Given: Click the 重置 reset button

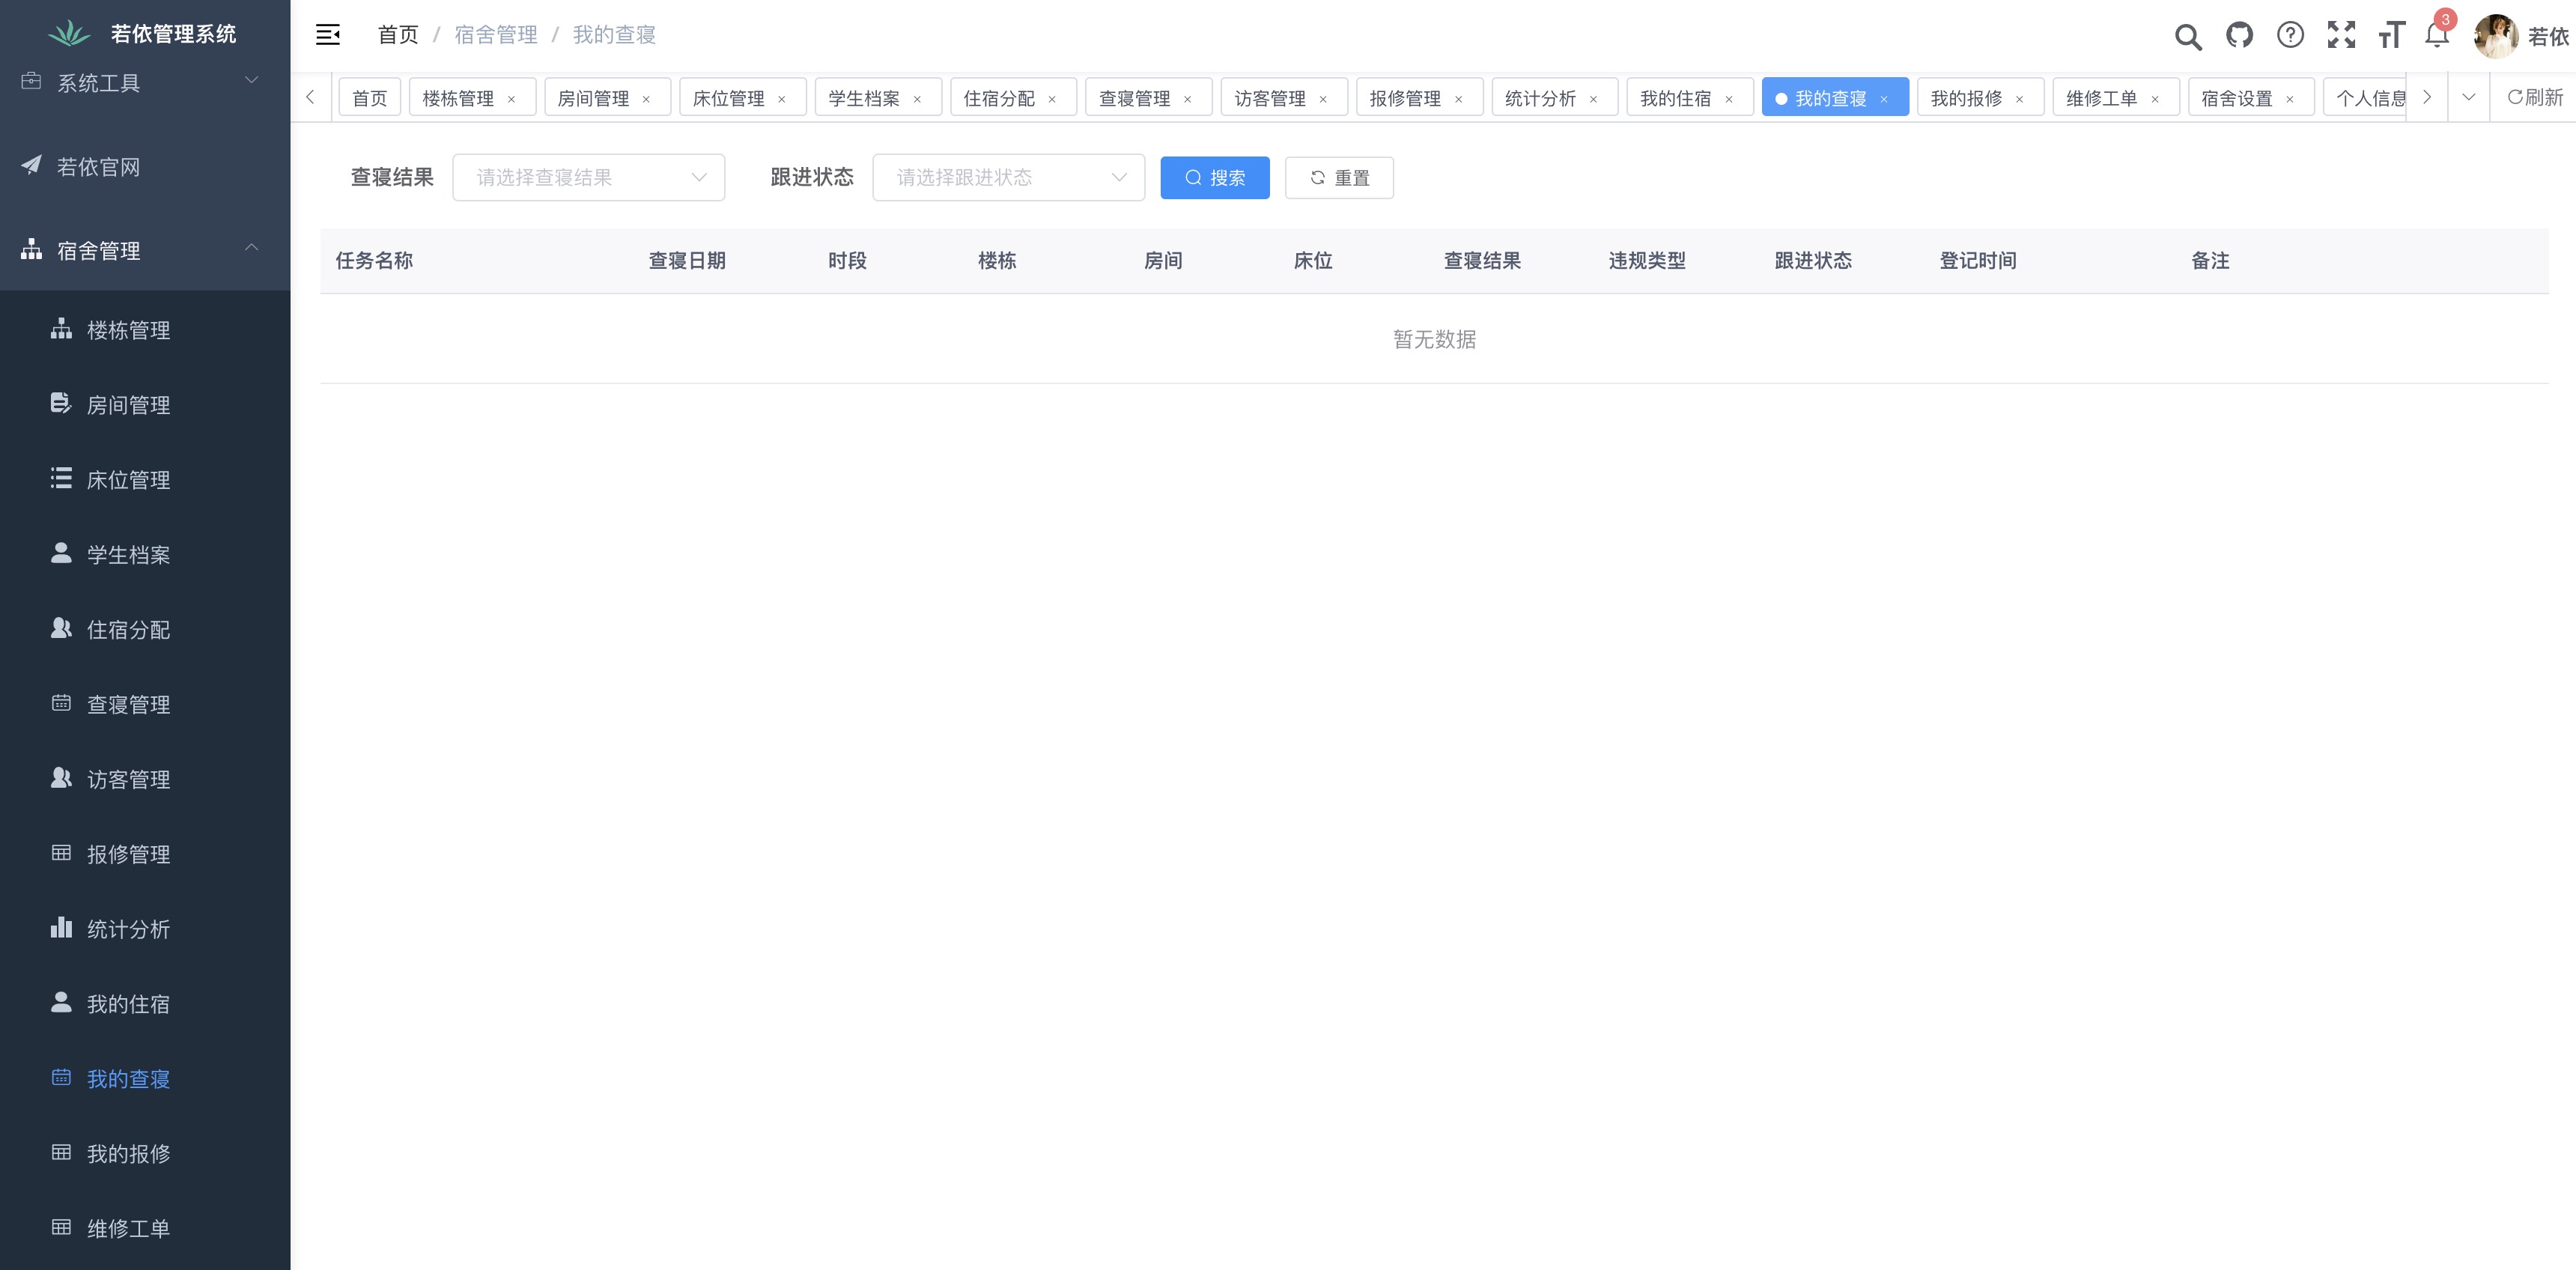Looking at the screenshot, I should click(x=1339, y=177).
